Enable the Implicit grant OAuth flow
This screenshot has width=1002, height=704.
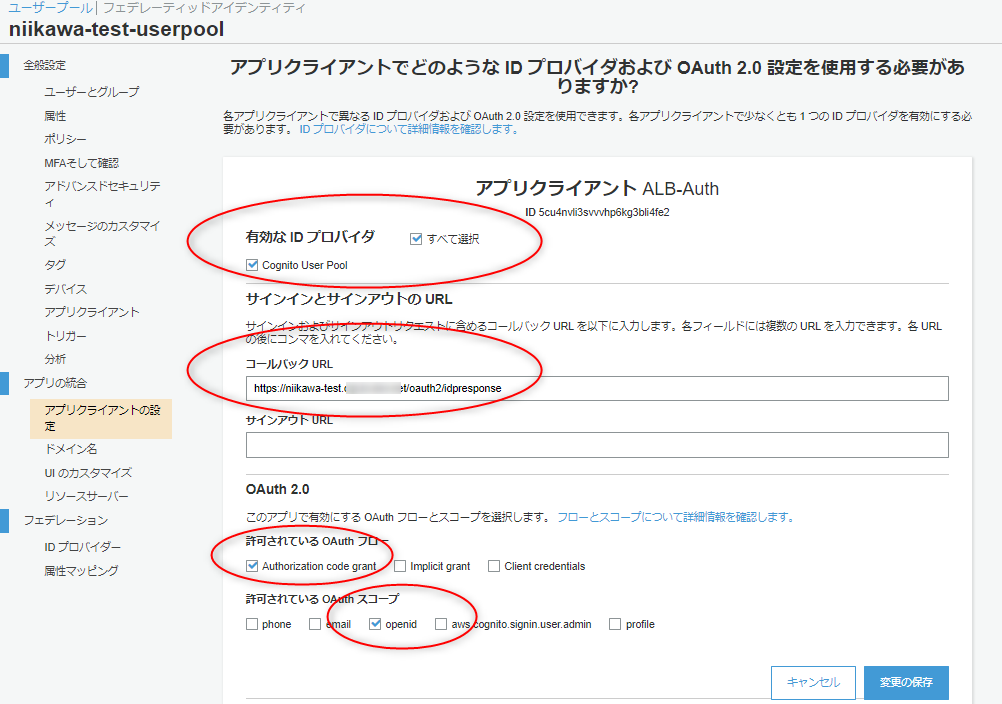pyautogui.click(x=401, y=565)
